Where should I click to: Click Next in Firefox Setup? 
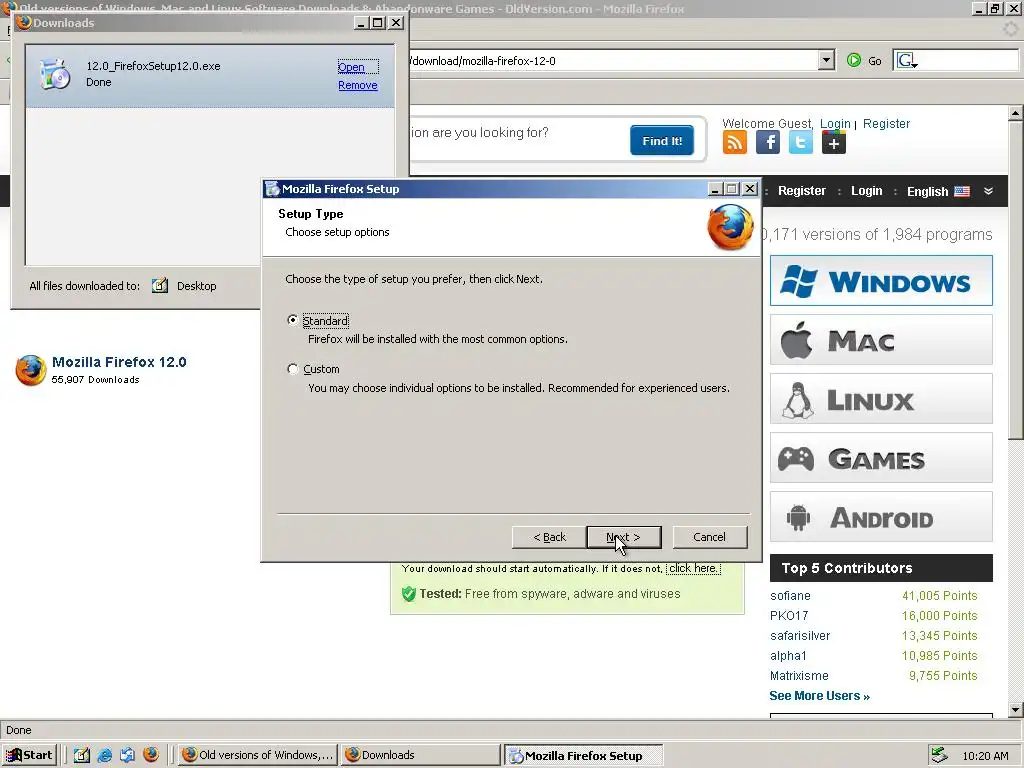click(624, 537)
